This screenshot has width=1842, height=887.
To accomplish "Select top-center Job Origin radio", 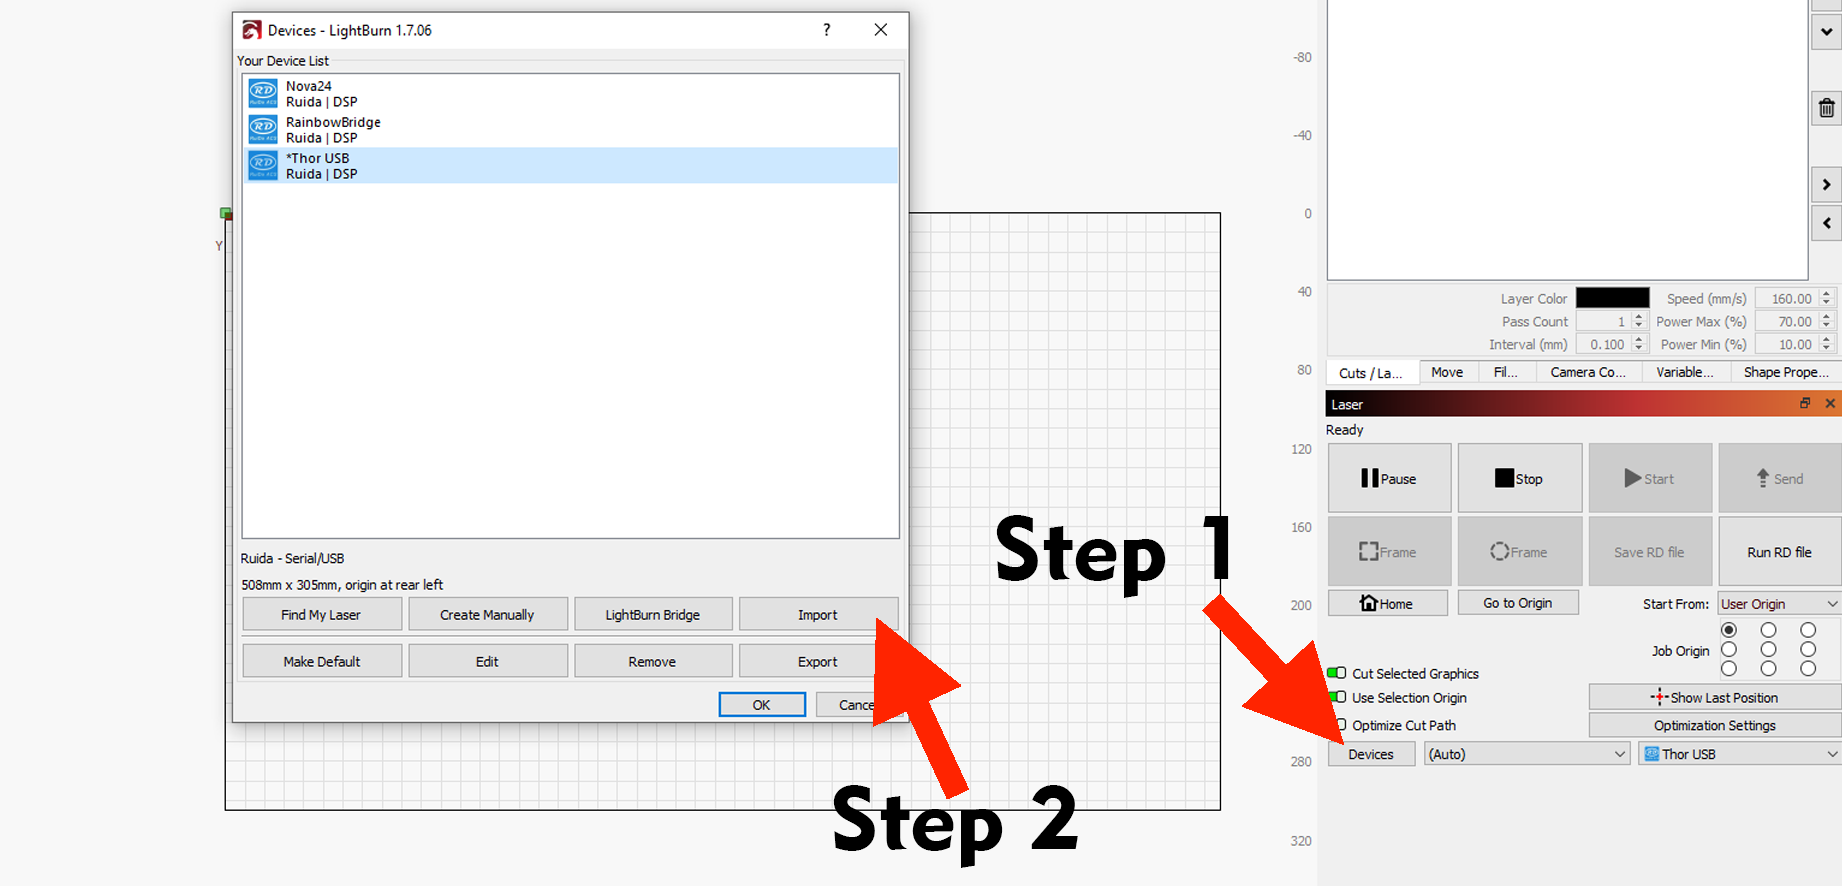I will point(1768,630).
